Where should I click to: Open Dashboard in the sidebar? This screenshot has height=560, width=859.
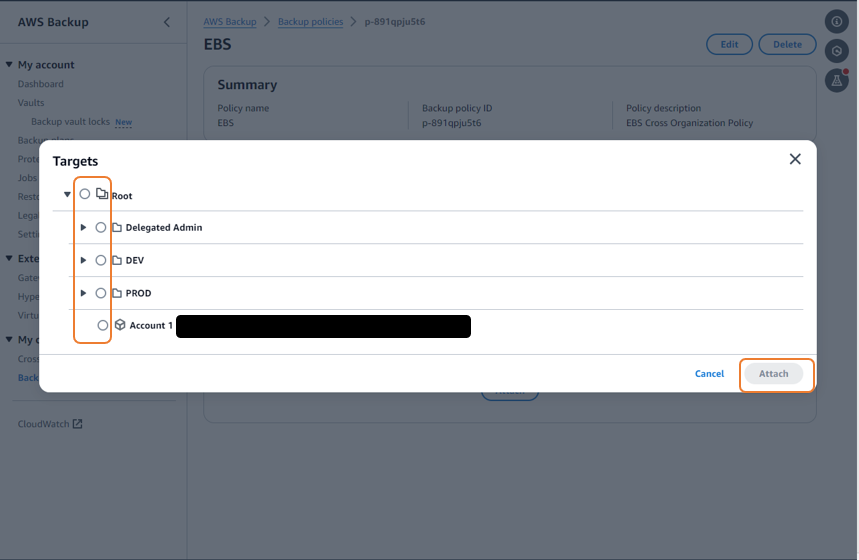click(41, 84)
